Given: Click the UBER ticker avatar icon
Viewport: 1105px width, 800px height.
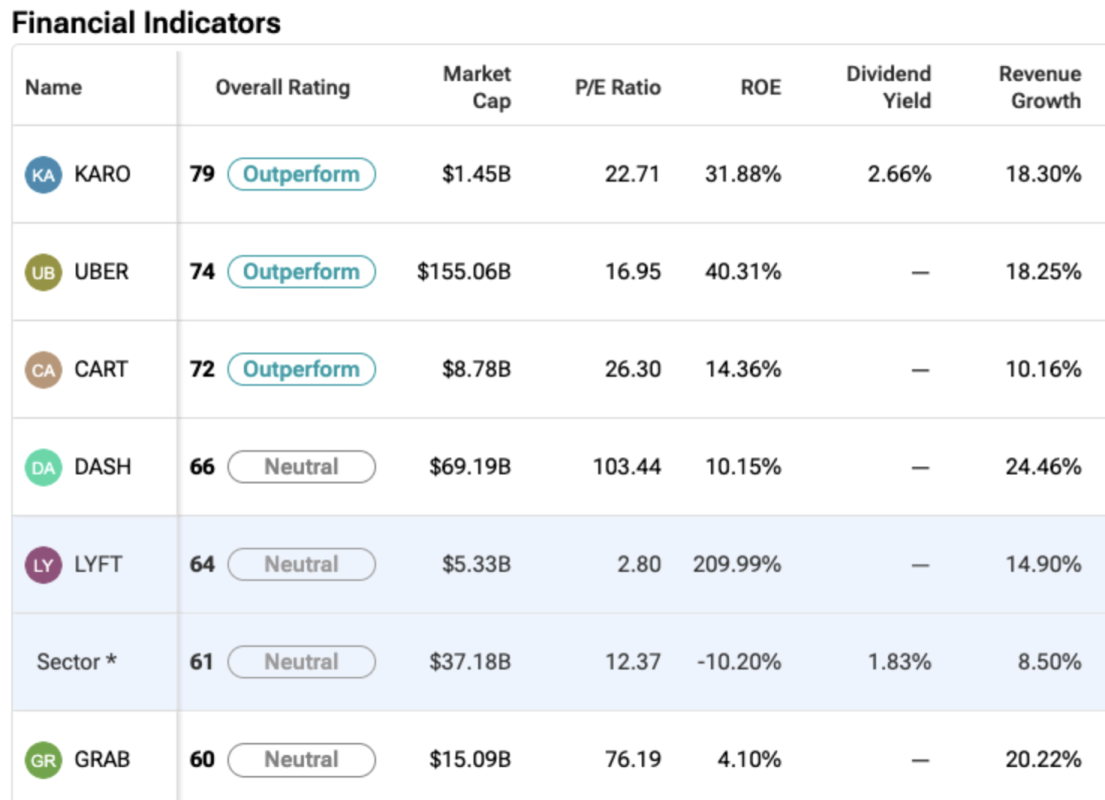Looking at the screenshot, I should coord(44,272).
